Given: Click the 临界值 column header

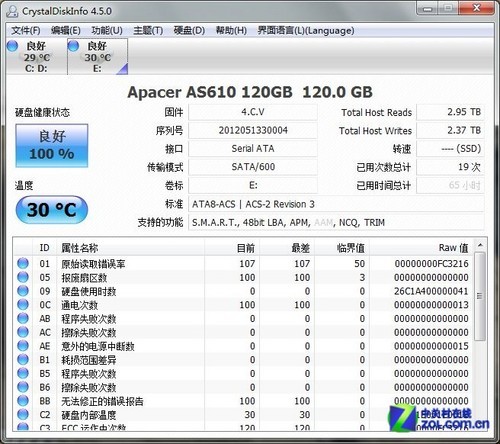Looking at the screenshot, I should click(x=342, y=248).
